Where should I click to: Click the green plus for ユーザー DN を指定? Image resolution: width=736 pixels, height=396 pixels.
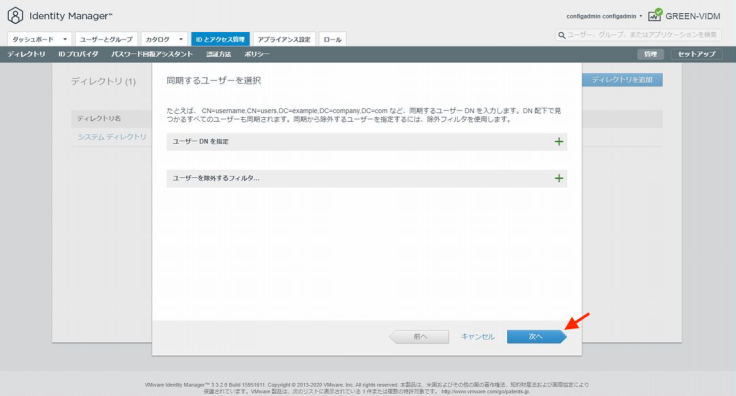(x=559, y=142)
